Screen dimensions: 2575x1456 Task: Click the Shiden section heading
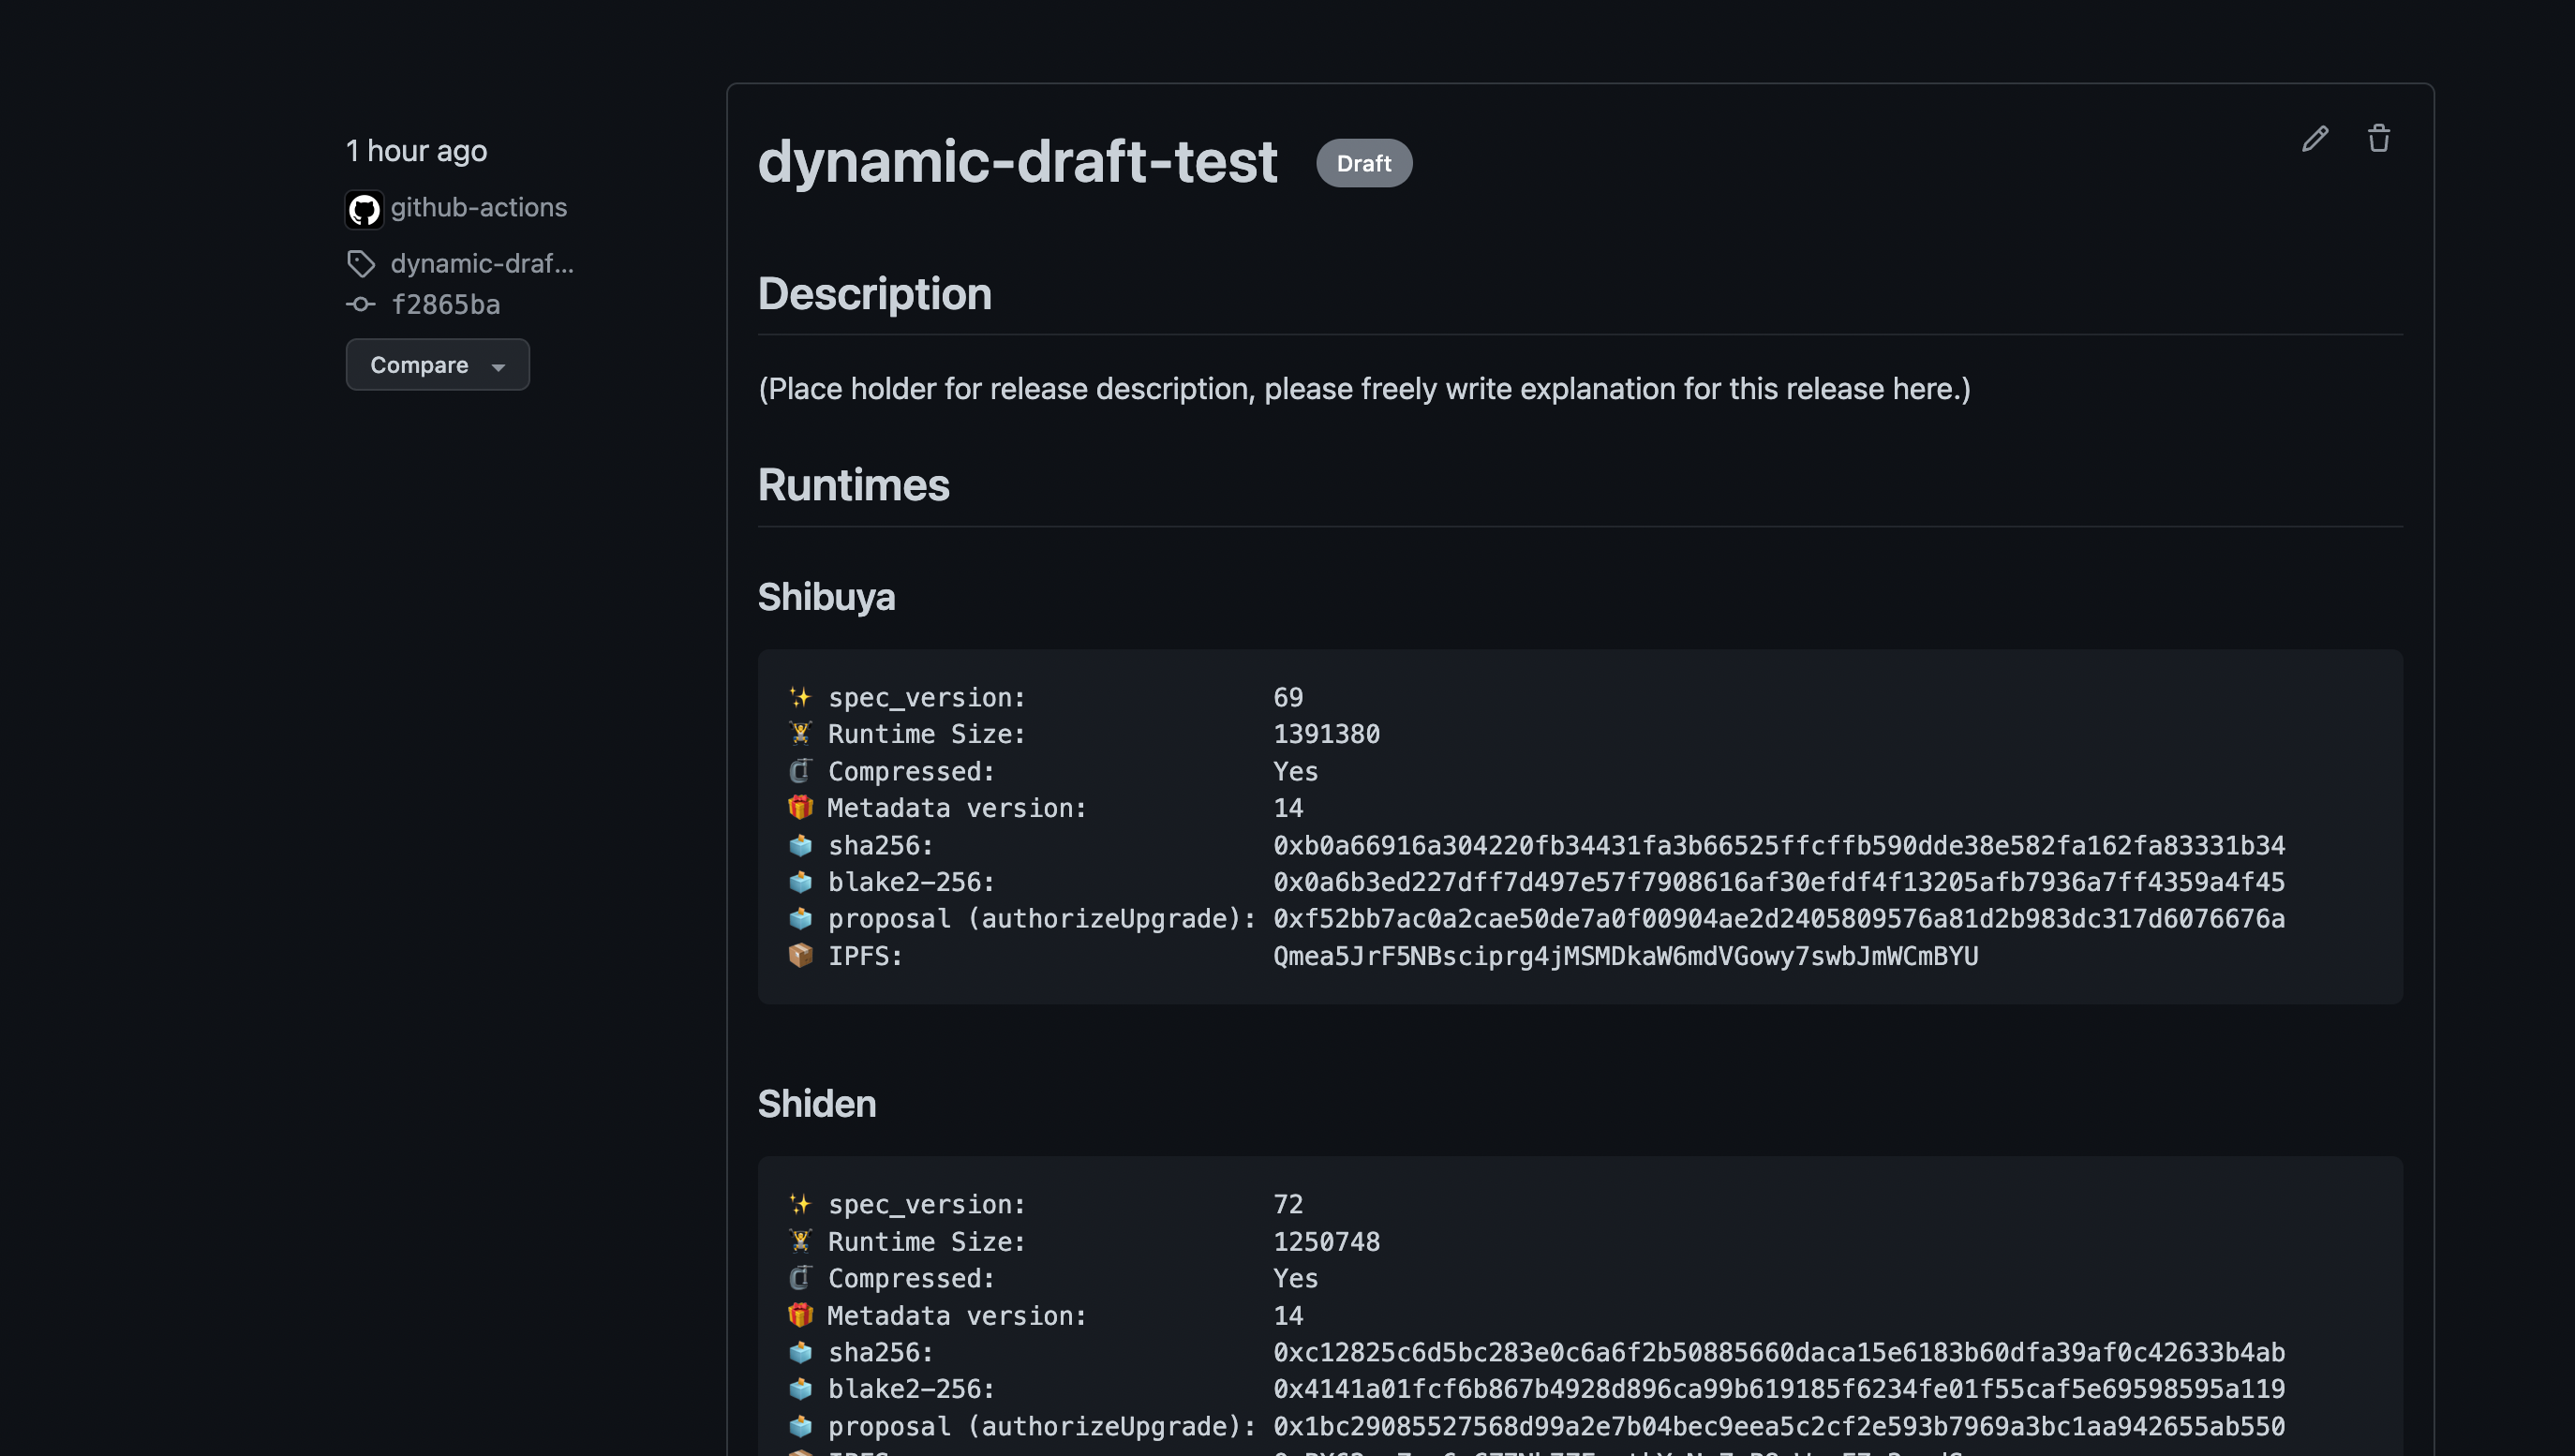[816, 1104]
